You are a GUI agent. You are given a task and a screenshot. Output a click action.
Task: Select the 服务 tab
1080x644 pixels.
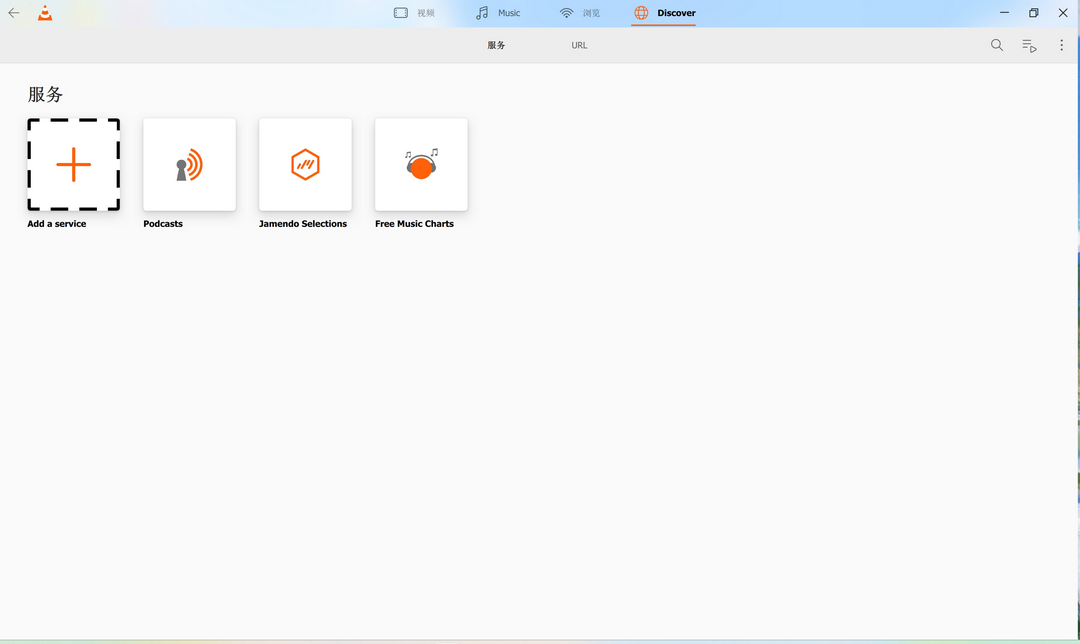pos(495,45)
